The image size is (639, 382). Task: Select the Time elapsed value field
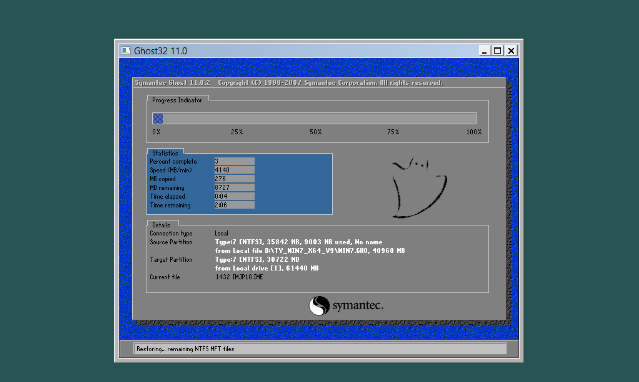(234, 196)
